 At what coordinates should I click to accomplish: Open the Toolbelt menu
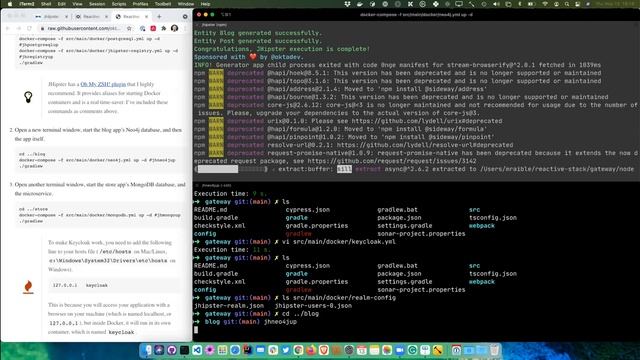click(163, 4)
